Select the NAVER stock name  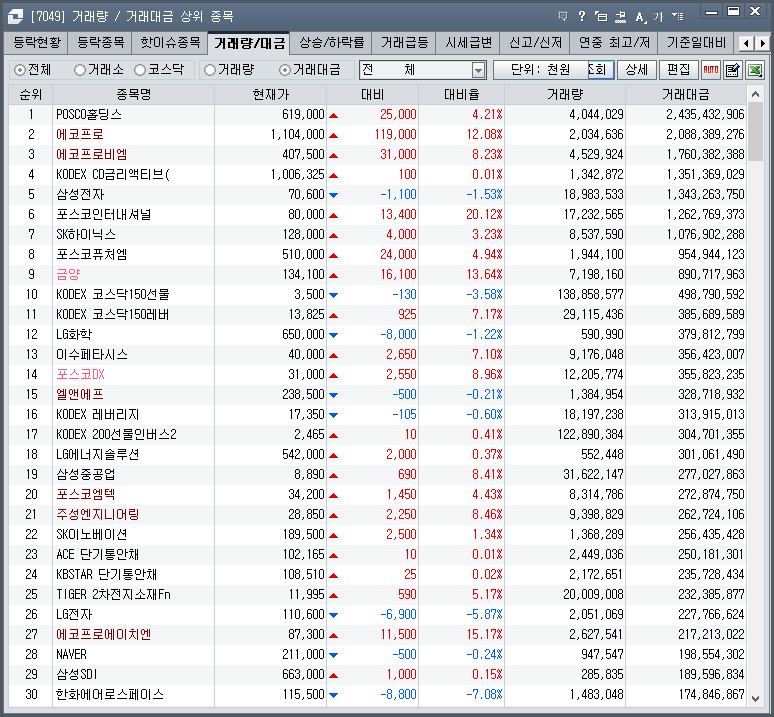point(72,654)
